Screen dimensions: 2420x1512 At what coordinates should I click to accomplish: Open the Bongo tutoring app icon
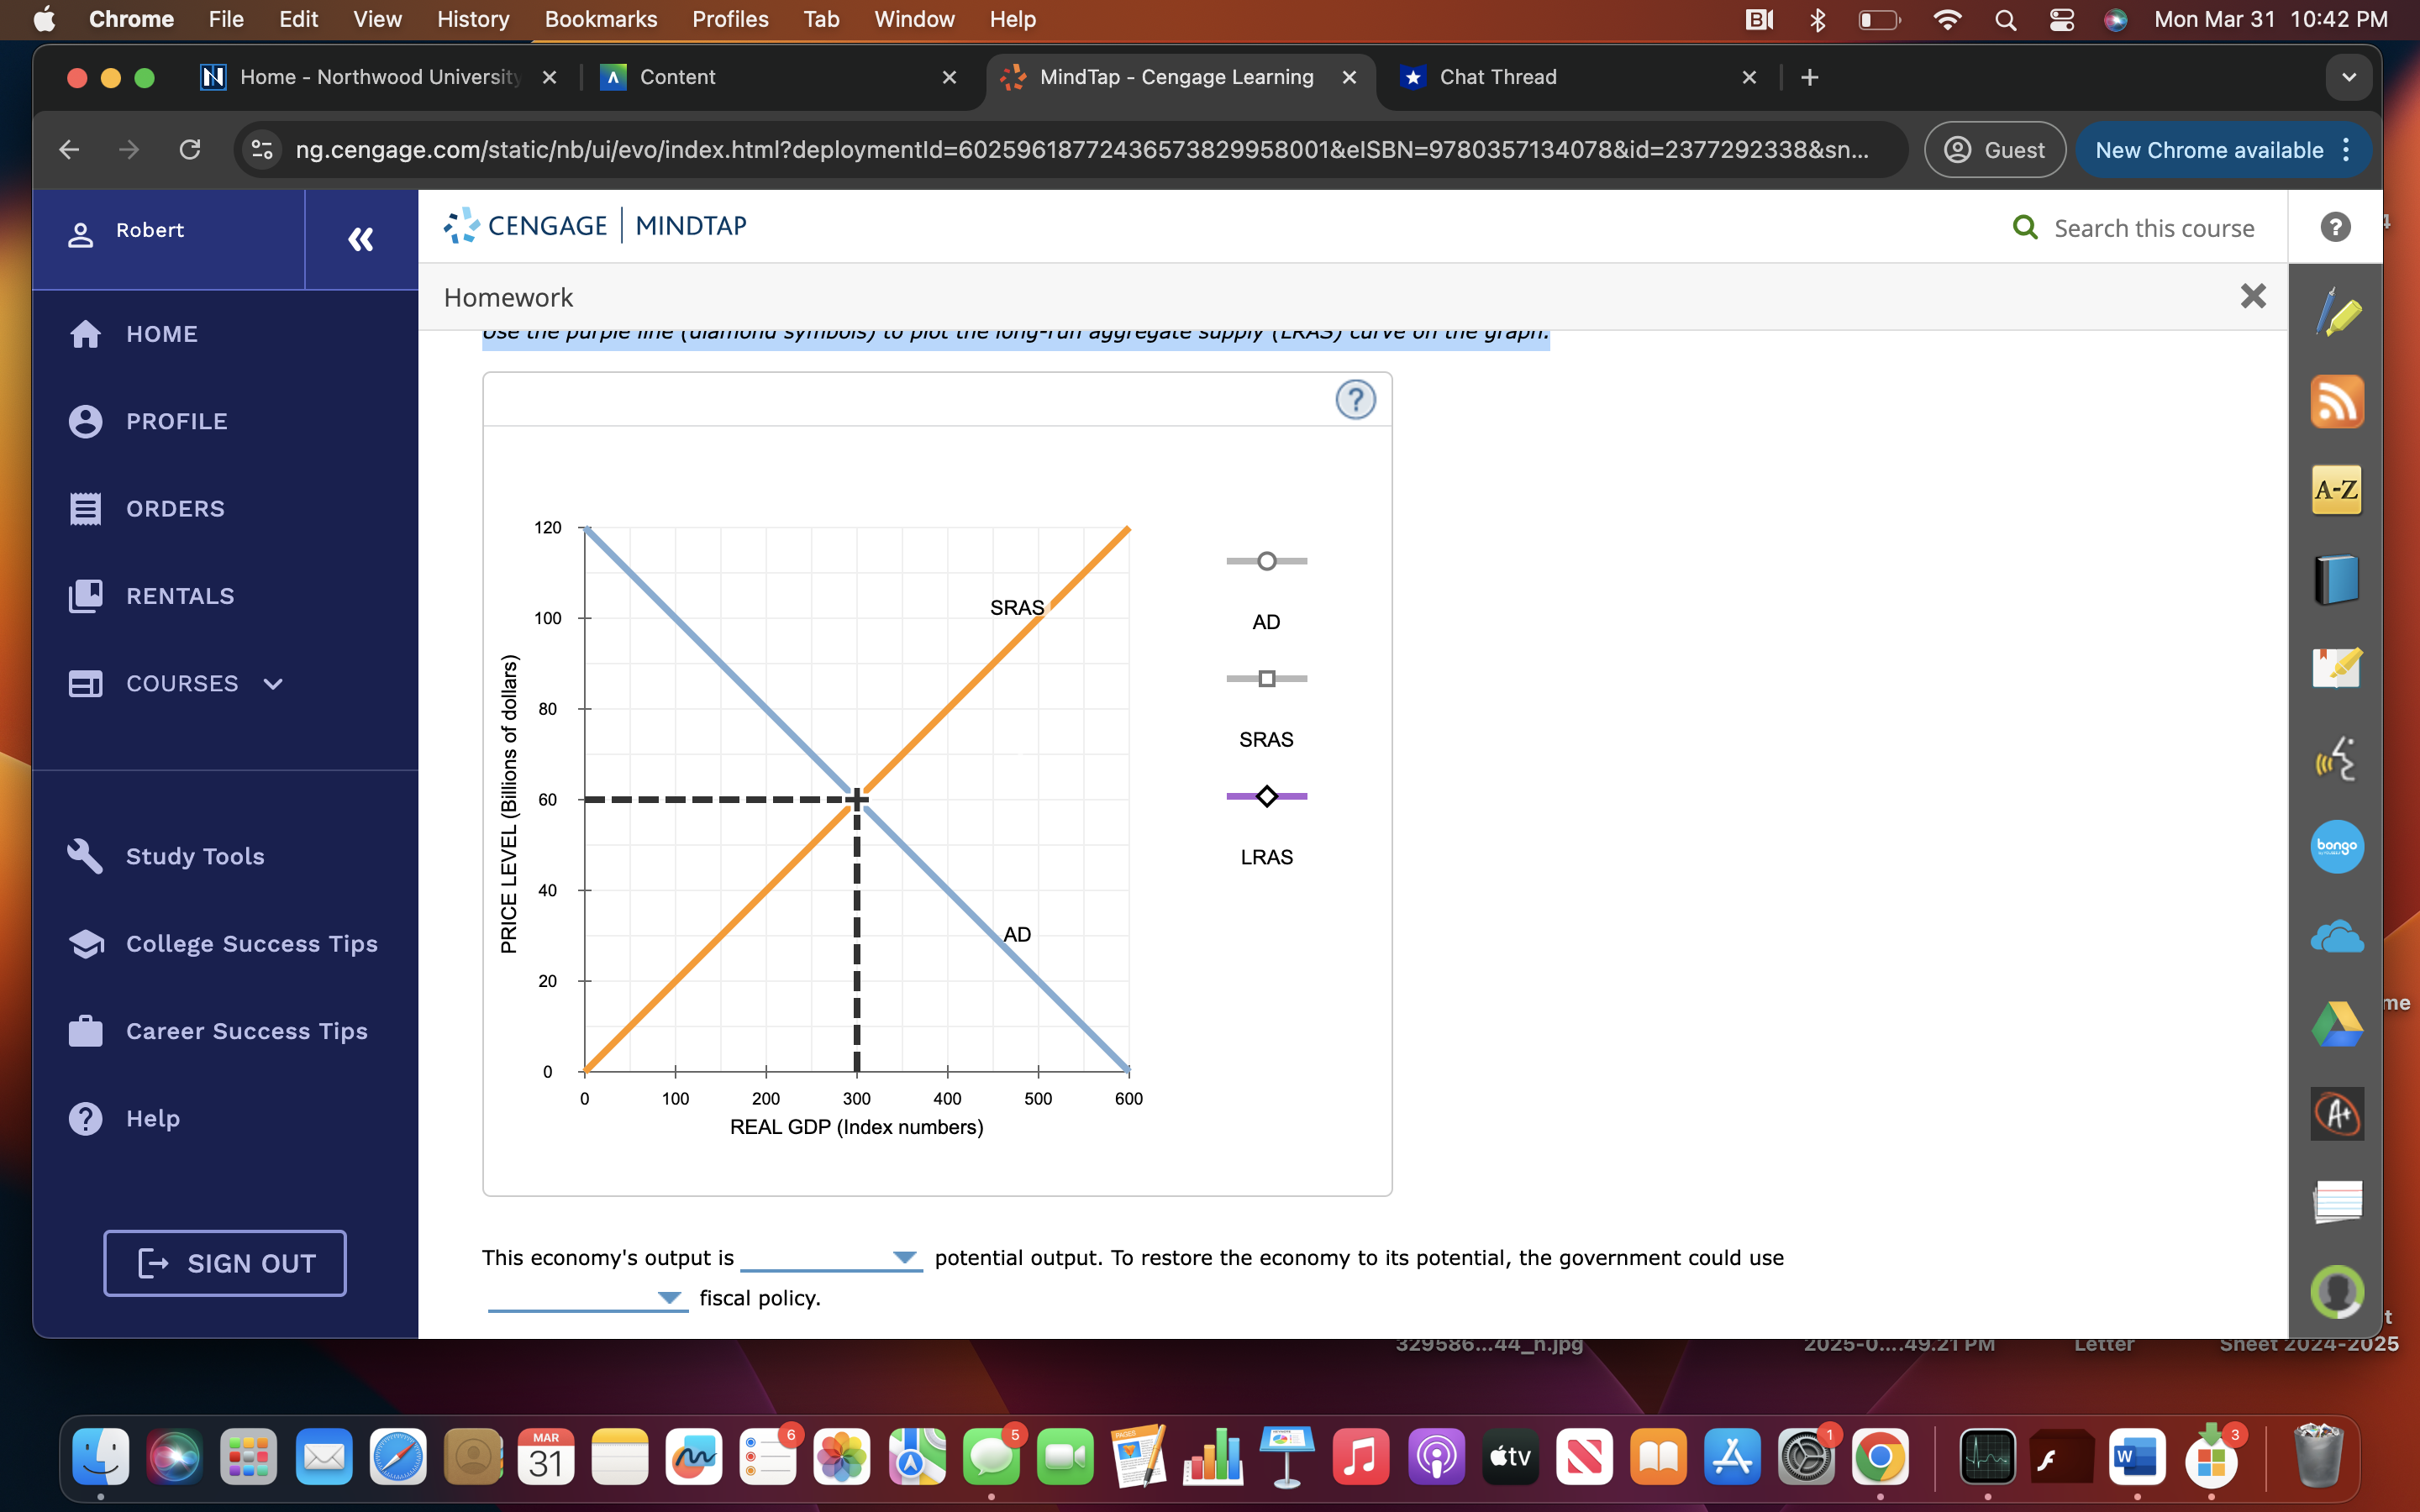pos(2336,846)
